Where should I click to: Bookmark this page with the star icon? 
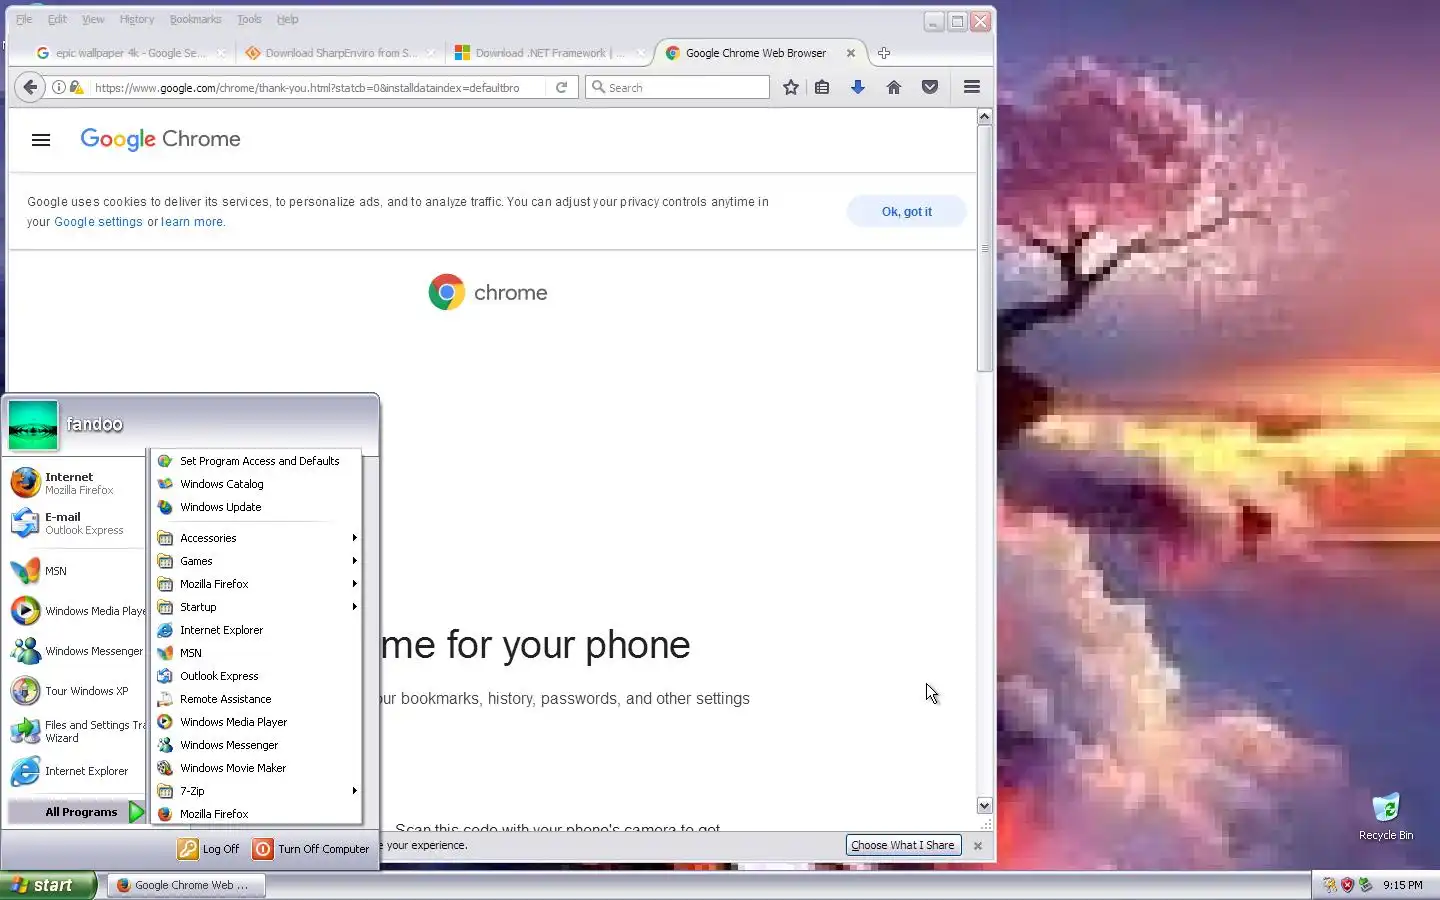791,87
